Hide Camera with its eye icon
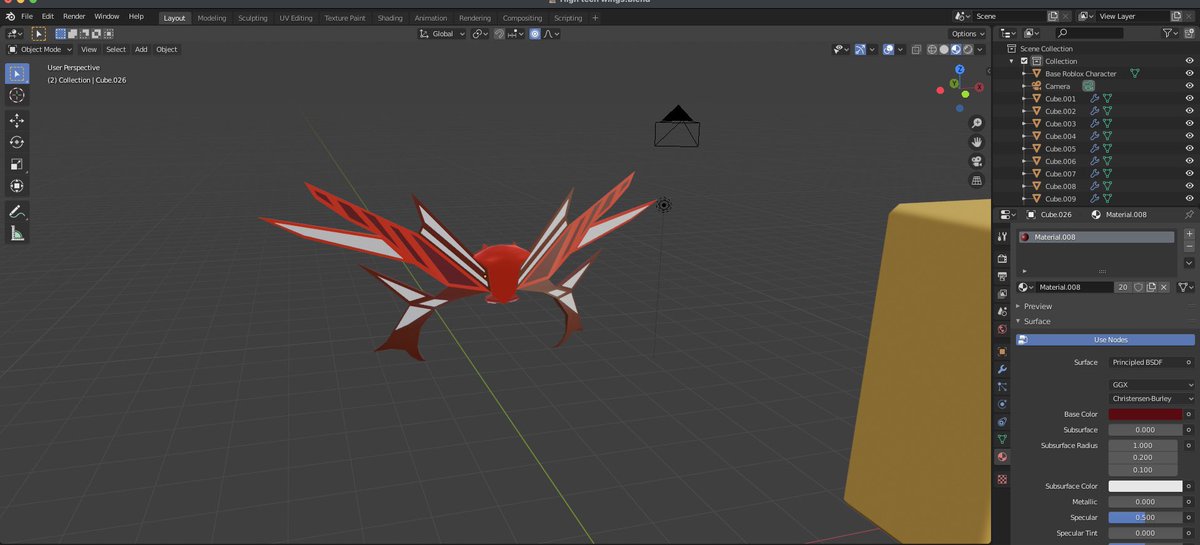 click(1189, 86)
